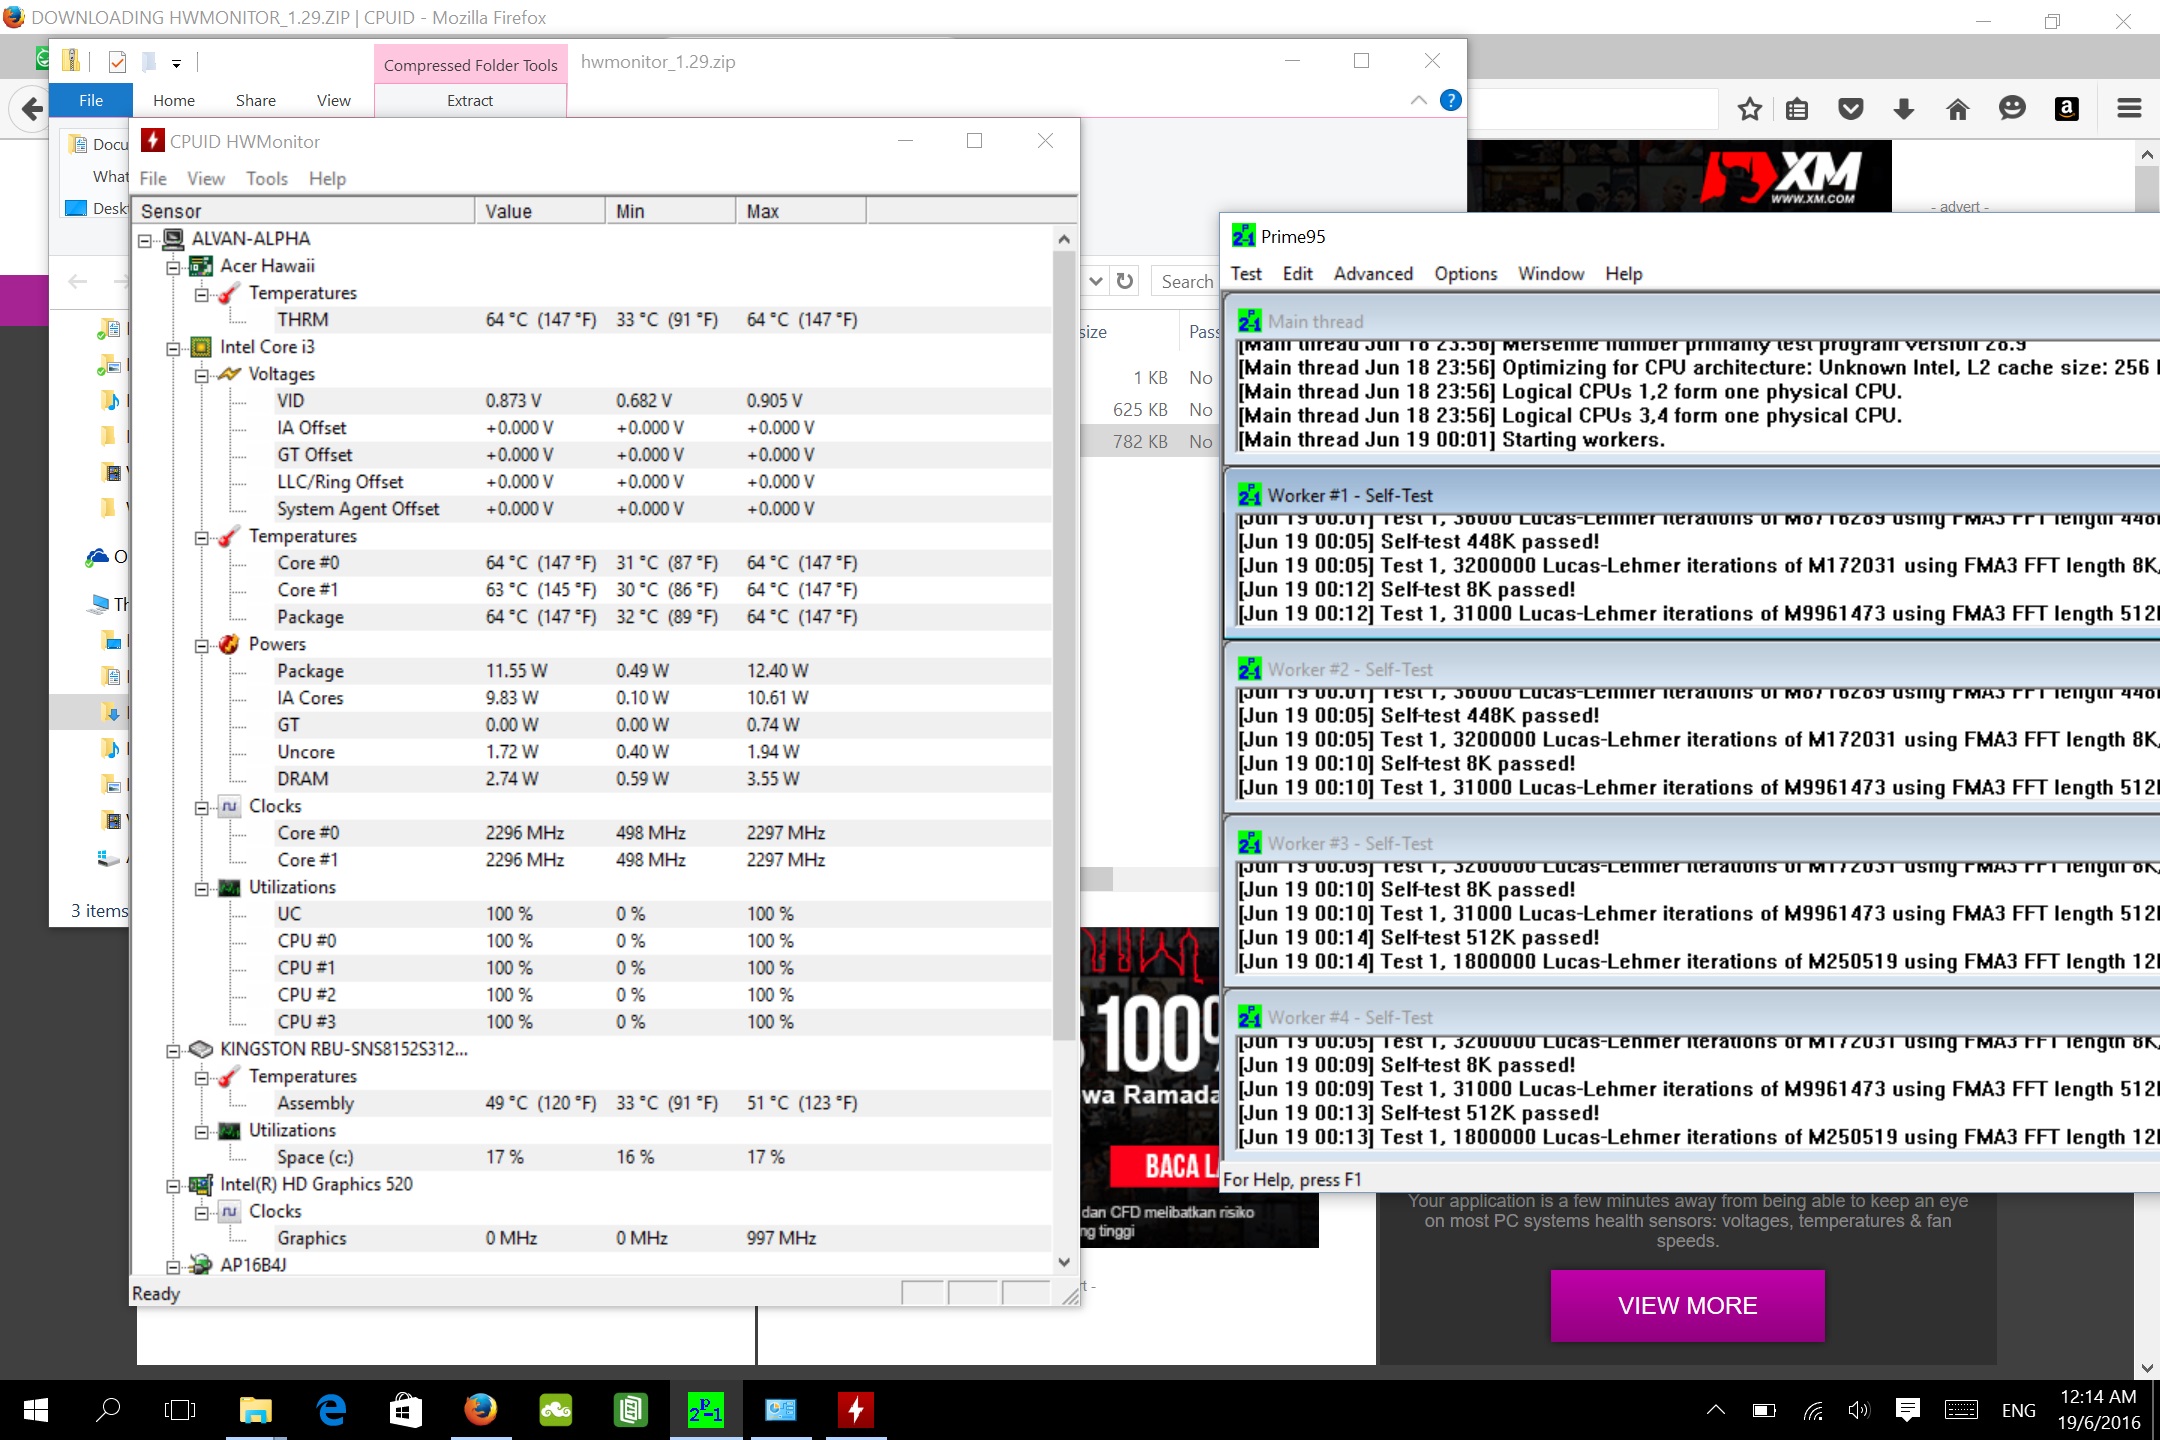Open the Action Center notification icon
Image resolution: width=2160 pixels, height=1440 pixels.
1907,1410
